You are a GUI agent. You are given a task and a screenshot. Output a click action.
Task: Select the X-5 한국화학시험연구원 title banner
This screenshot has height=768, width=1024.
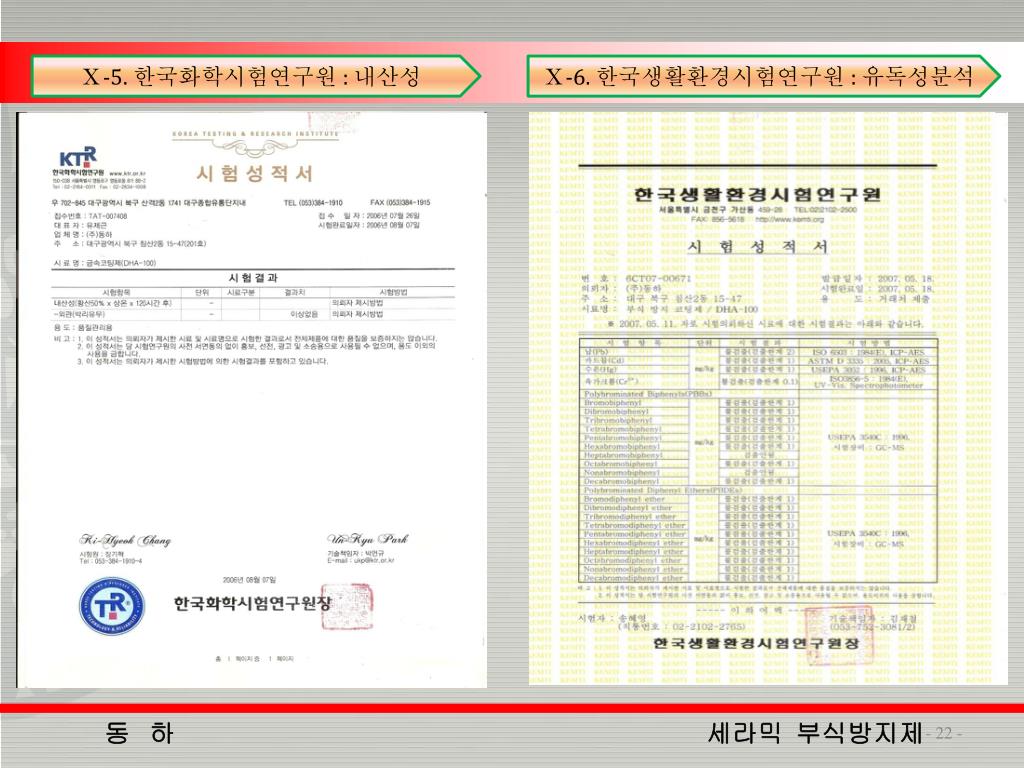[255, 76]
